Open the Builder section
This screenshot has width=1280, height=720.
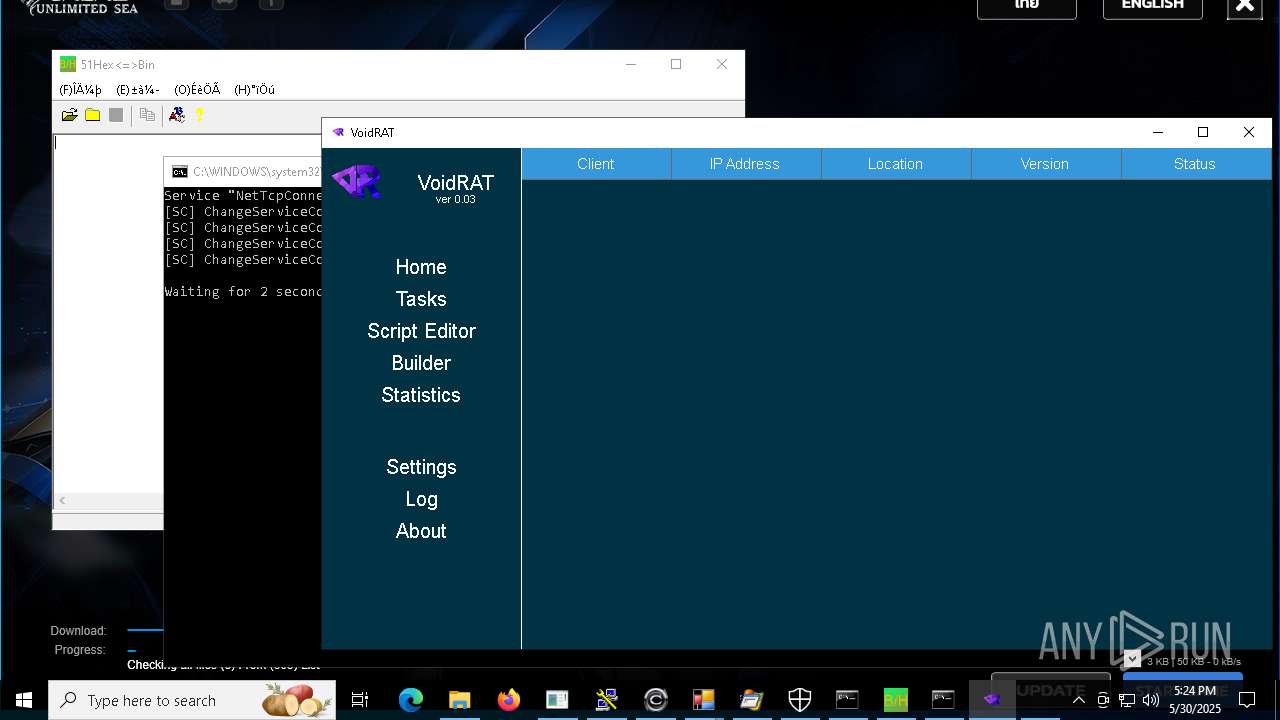pos(421,363)
